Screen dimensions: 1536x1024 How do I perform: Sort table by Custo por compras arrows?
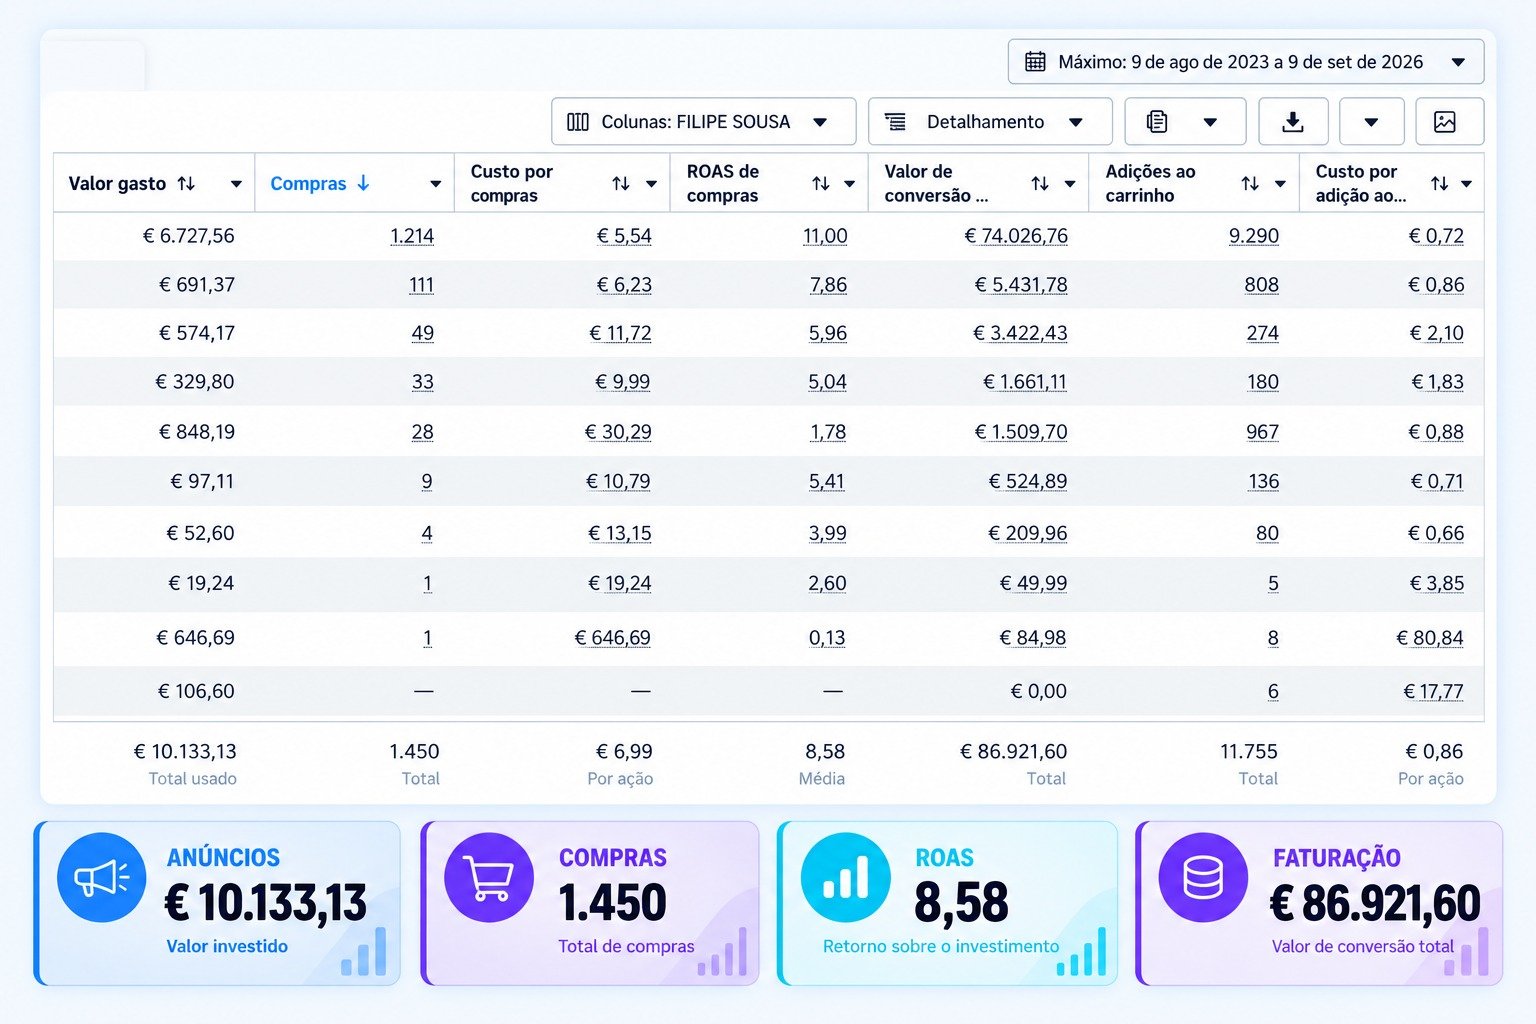pyautogui.click(x=621, y=183)
